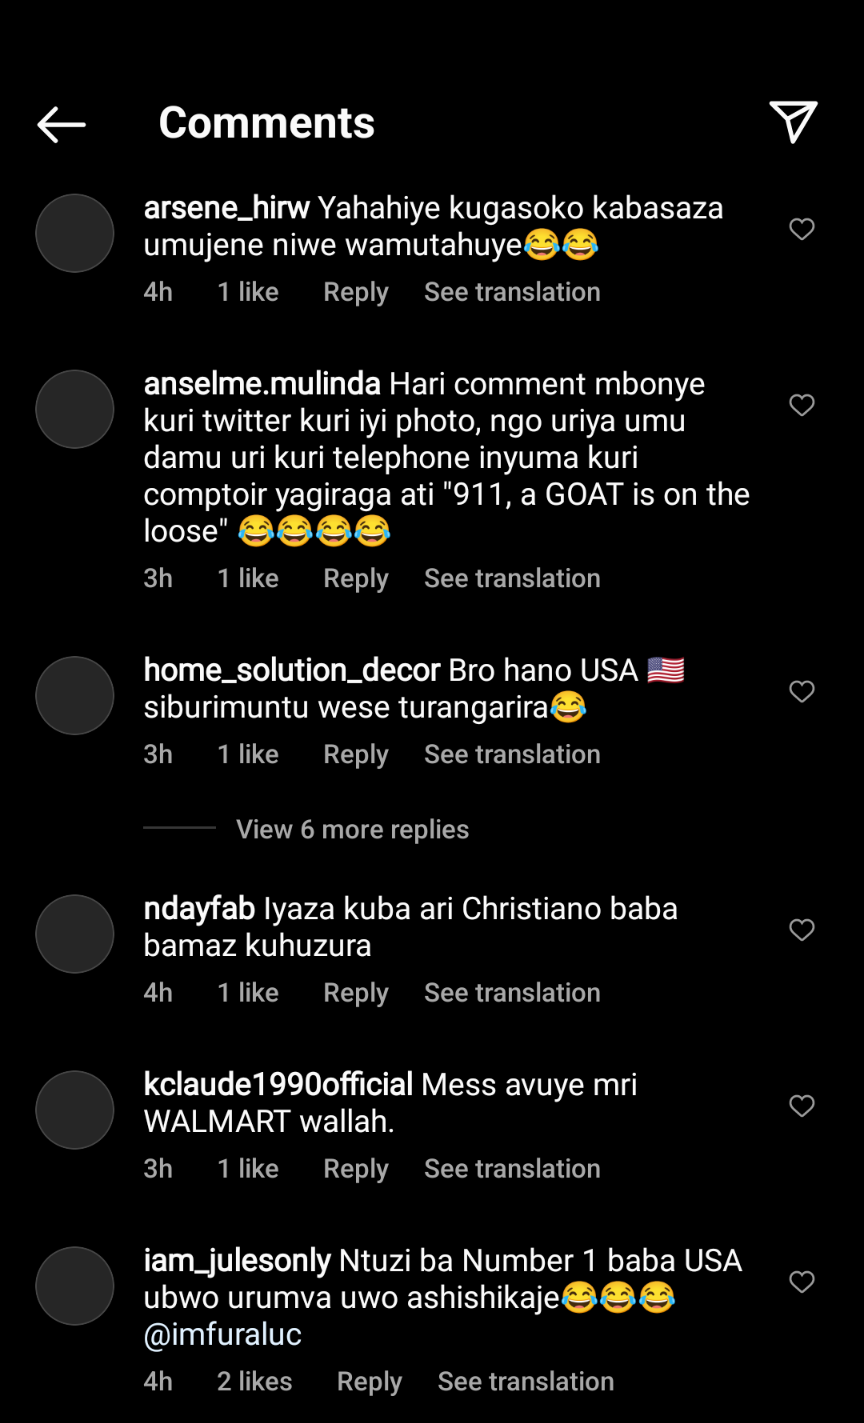See translation of anselme.mulinda's comment
The height and width of the screenshot is (1423, 864).
512,578
